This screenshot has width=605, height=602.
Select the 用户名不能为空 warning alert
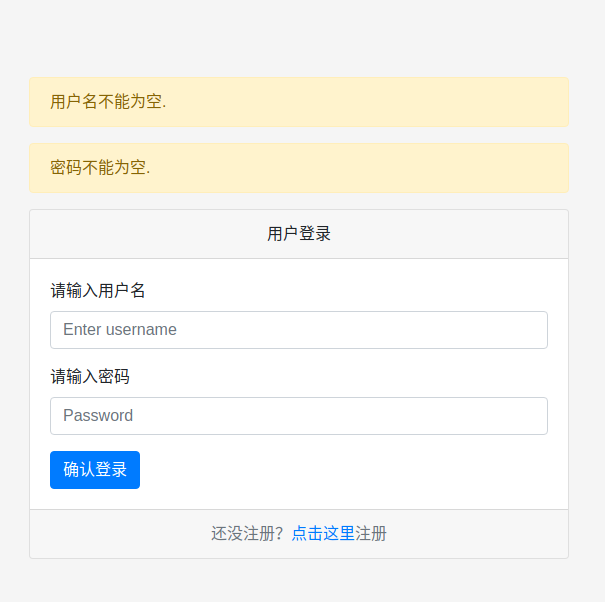299,102
